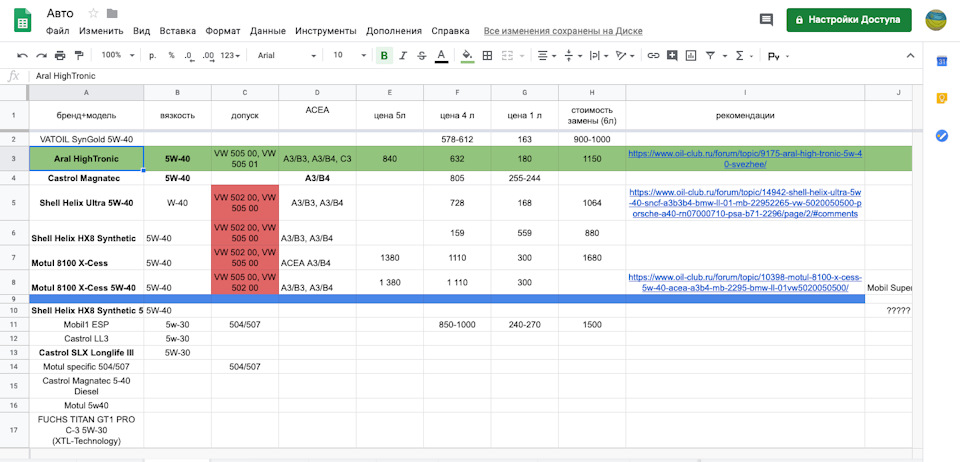Open Aral High Tronic forum link

[x=744, y=159]
